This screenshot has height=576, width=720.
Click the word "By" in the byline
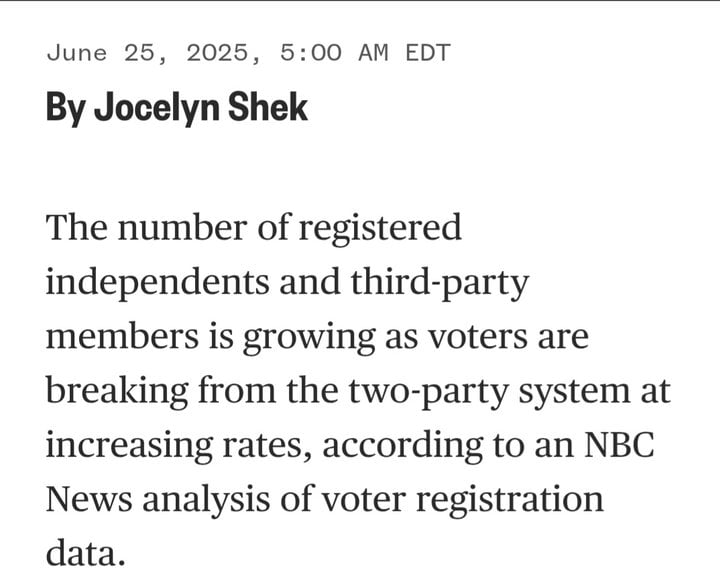pyautogui.click(x=65, y=108)
